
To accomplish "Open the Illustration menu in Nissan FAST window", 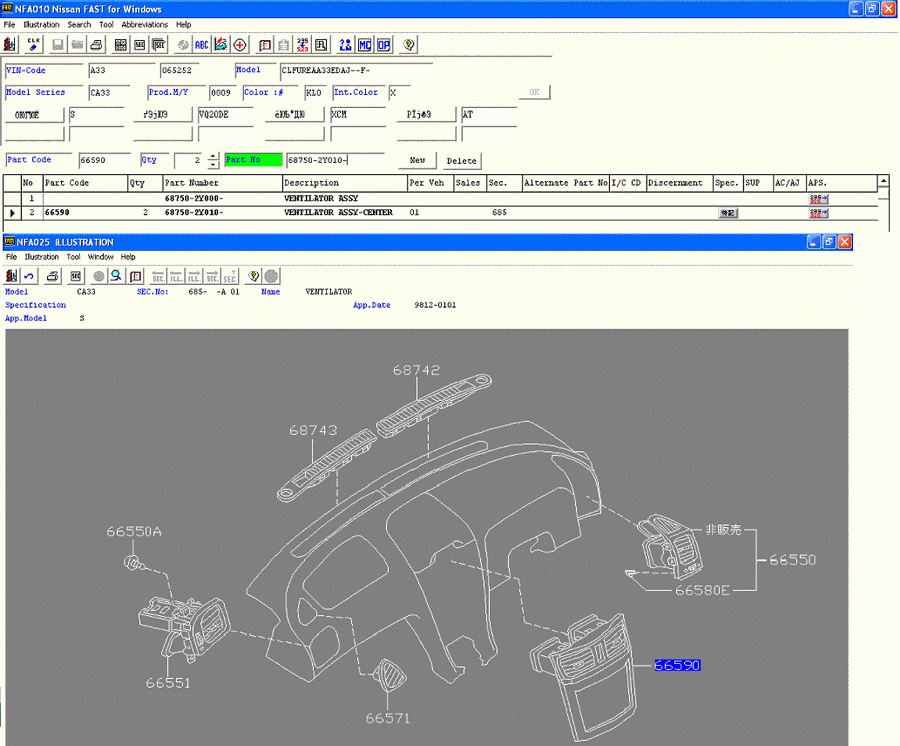I will (x=41, y=25).
